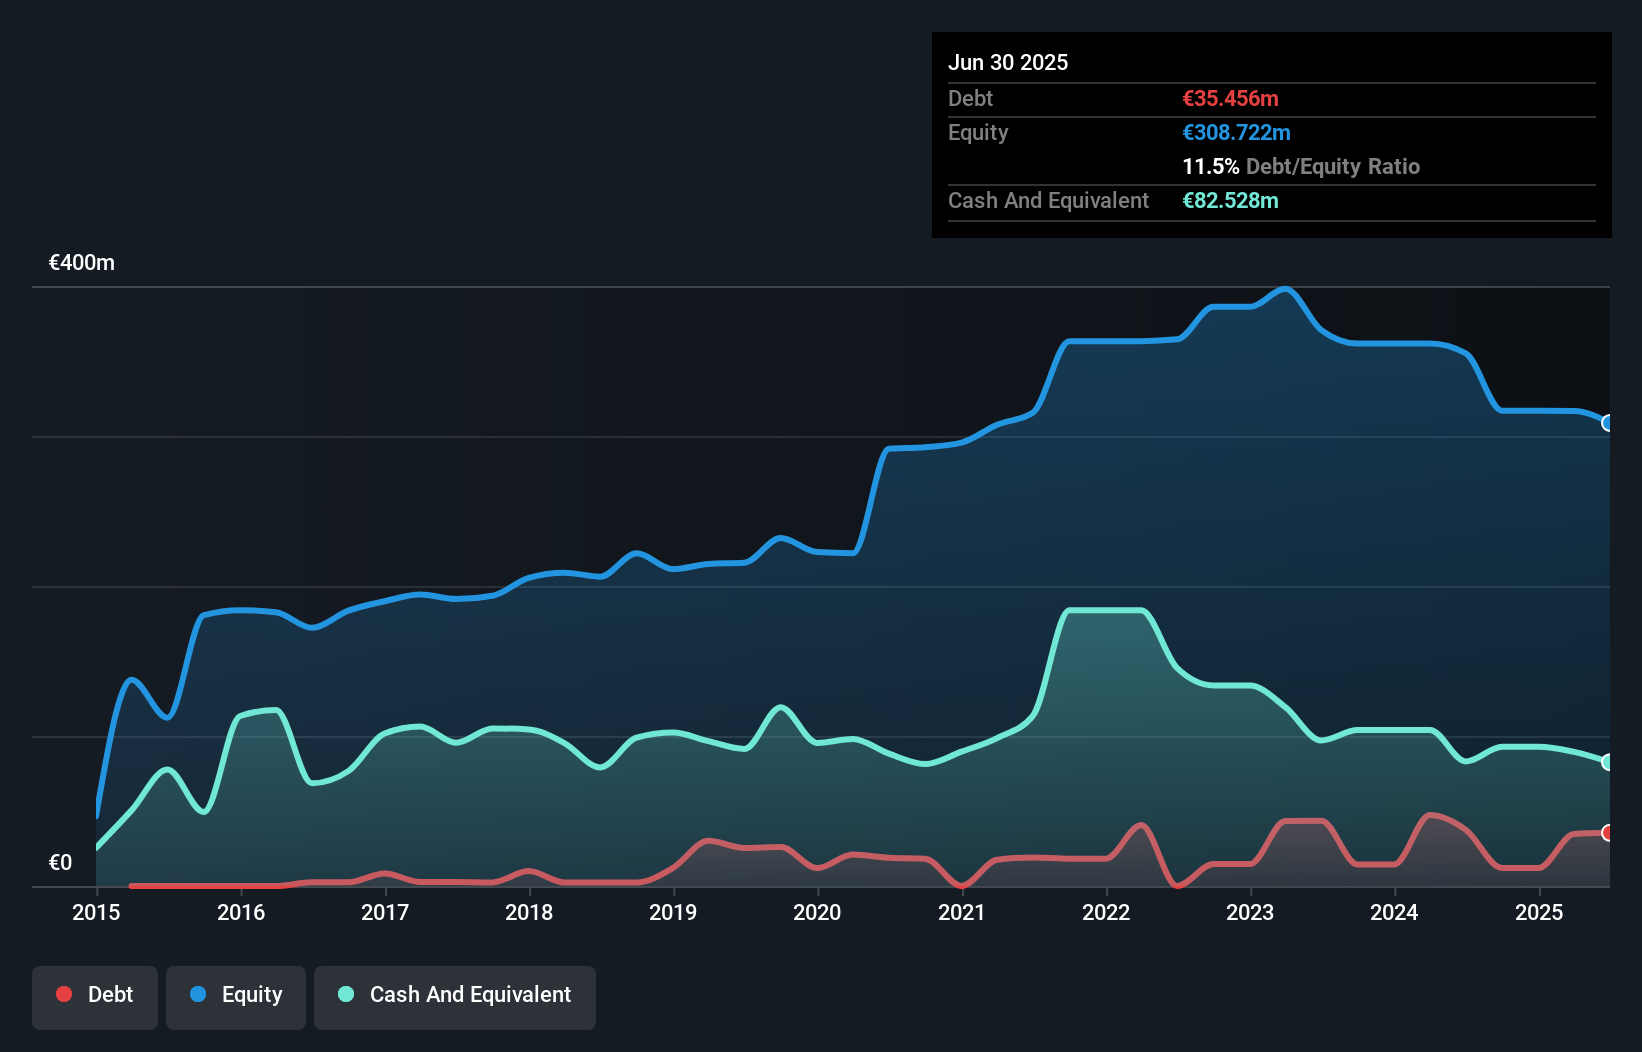The height and width of the screenshot is (1052, 1642).
Task: Click the teal Cash And Equivalent legend dot
Action: coord(346,994)
